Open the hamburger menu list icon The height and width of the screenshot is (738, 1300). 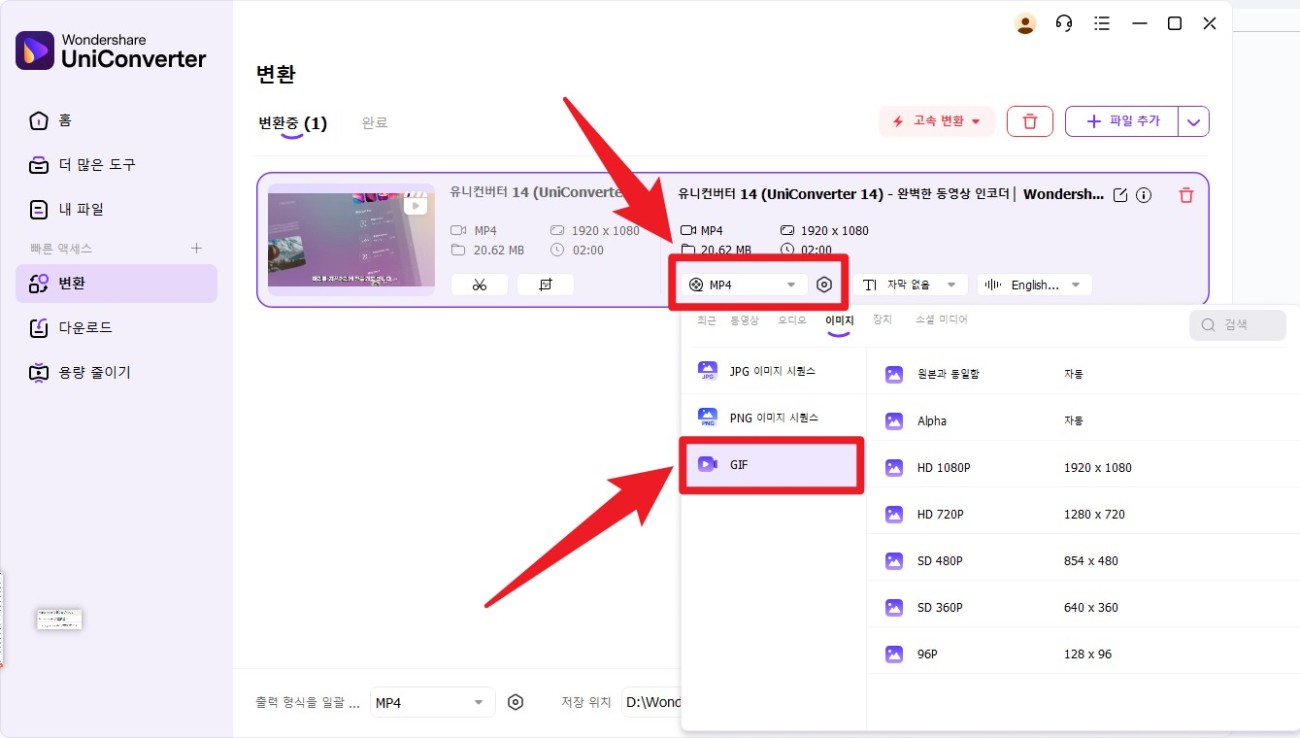point(1102,24)
